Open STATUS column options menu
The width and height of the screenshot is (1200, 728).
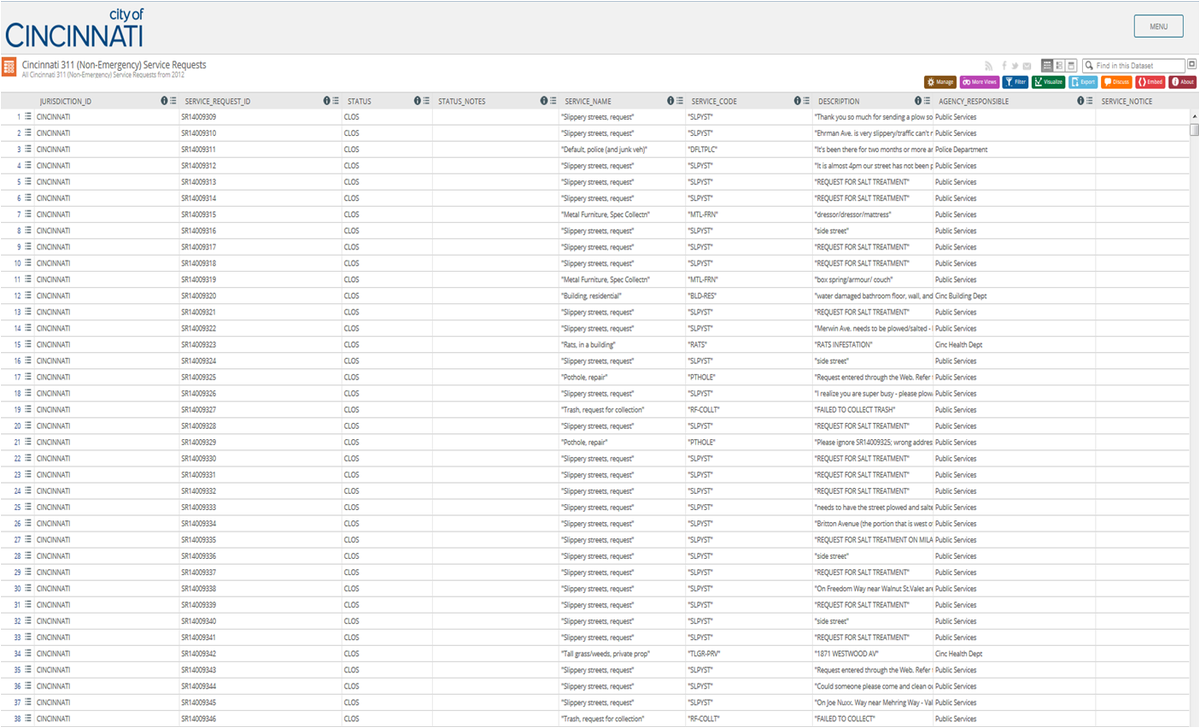(426, 101)
